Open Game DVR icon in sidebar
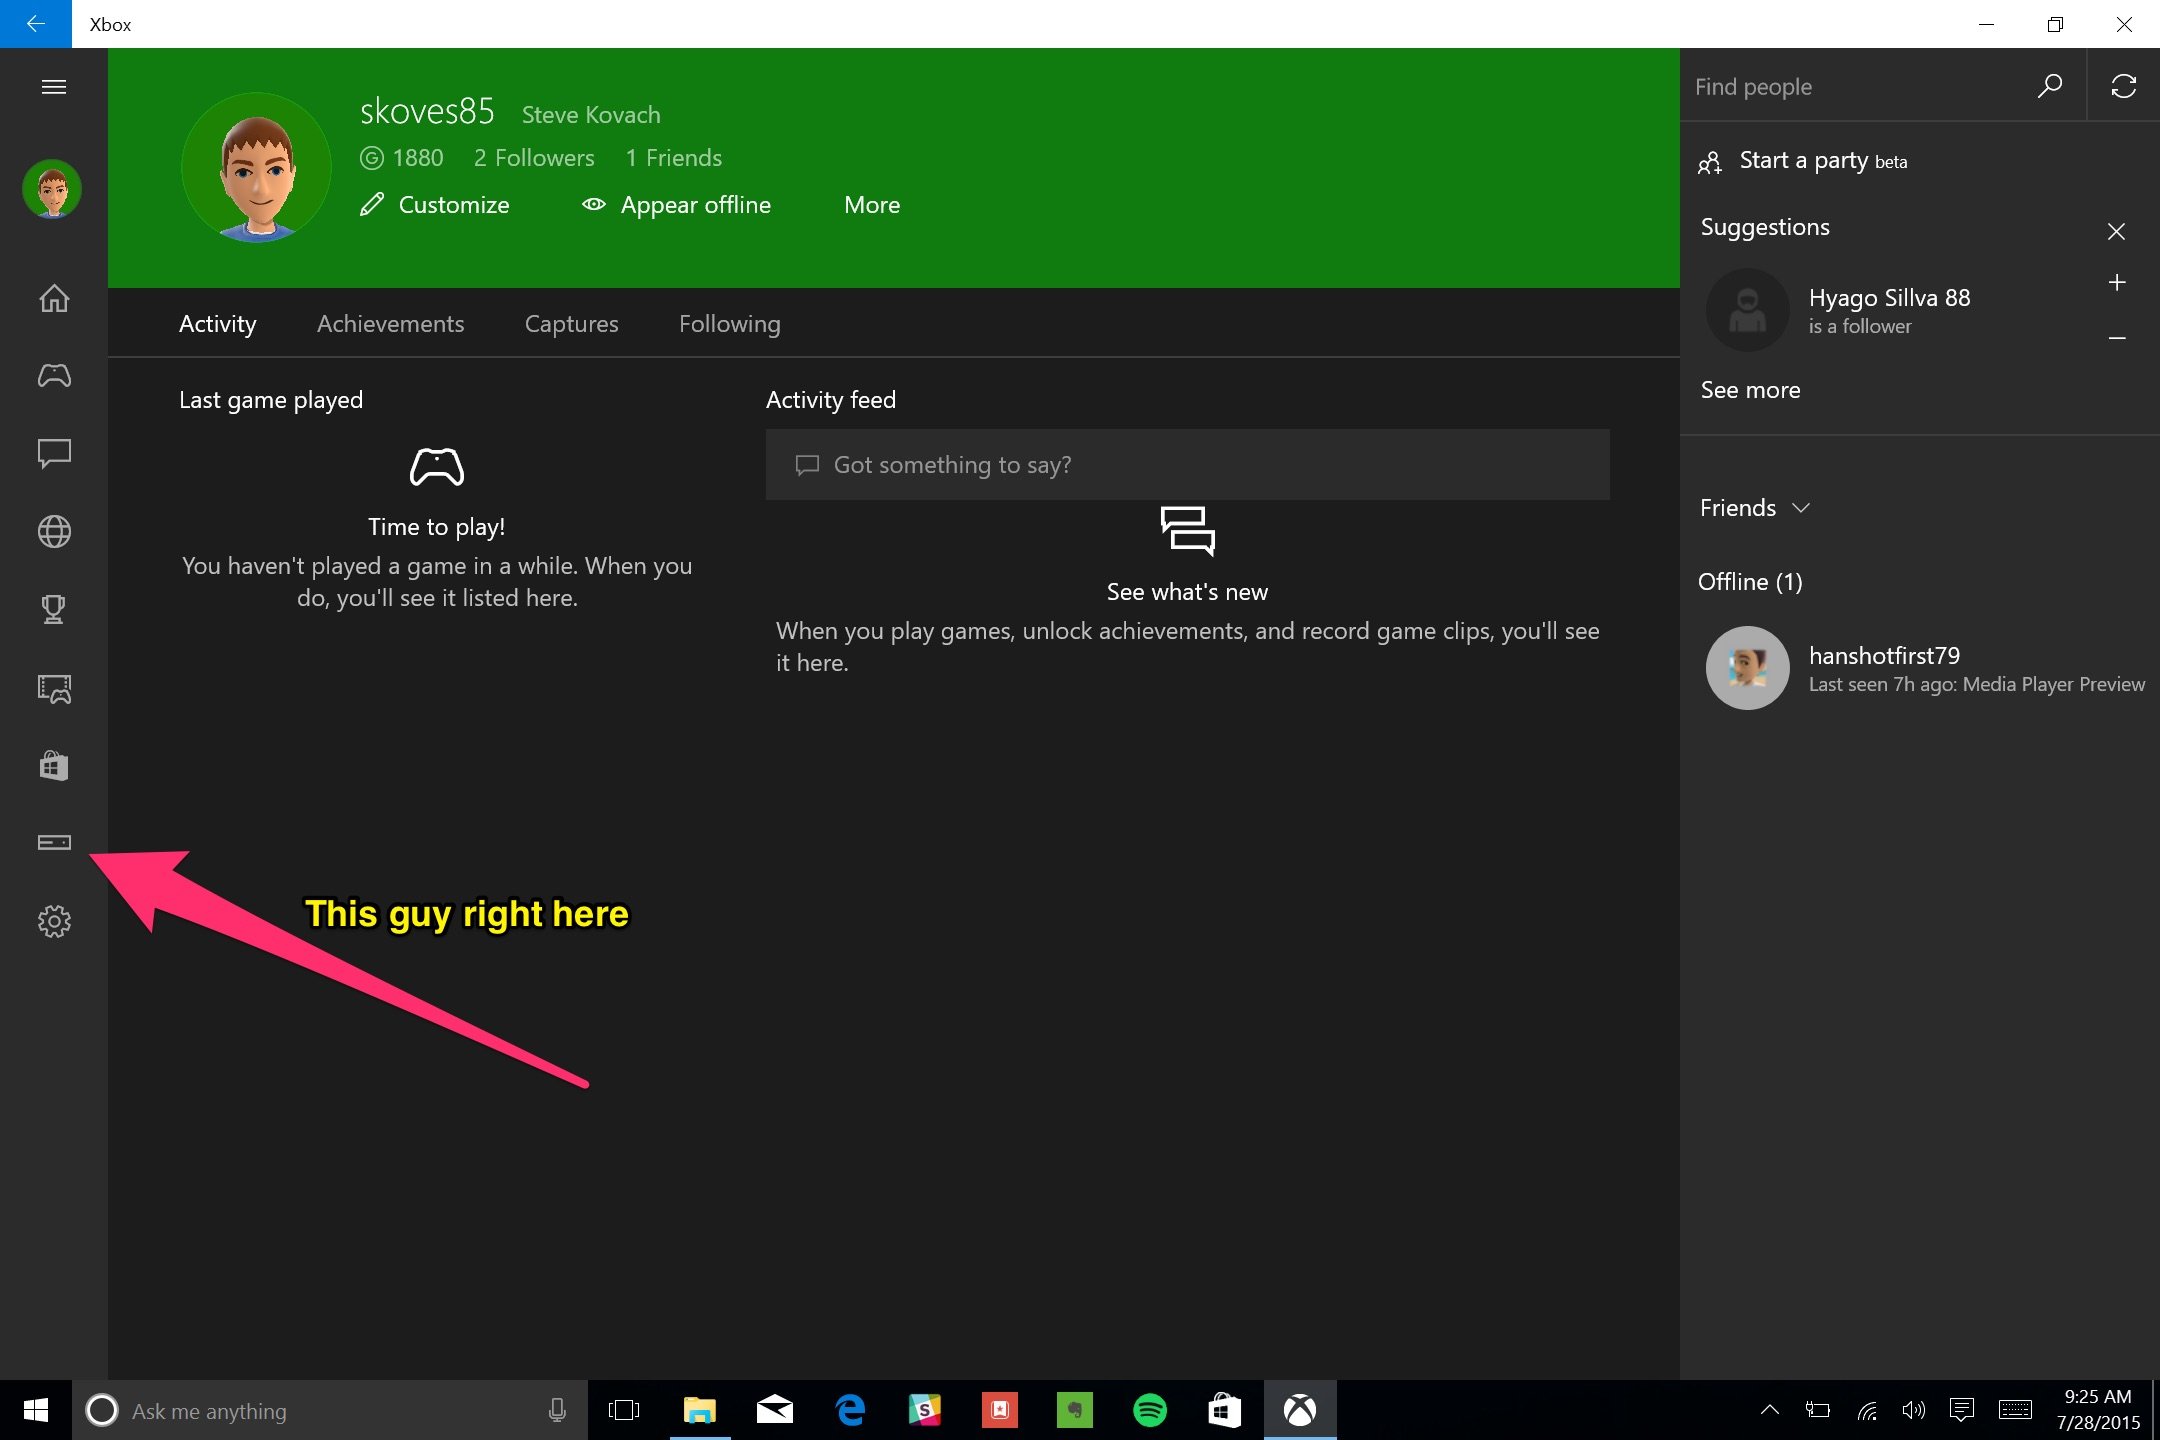The width and height of the screenshot is (2160, 1440). (x=54, y=688)
